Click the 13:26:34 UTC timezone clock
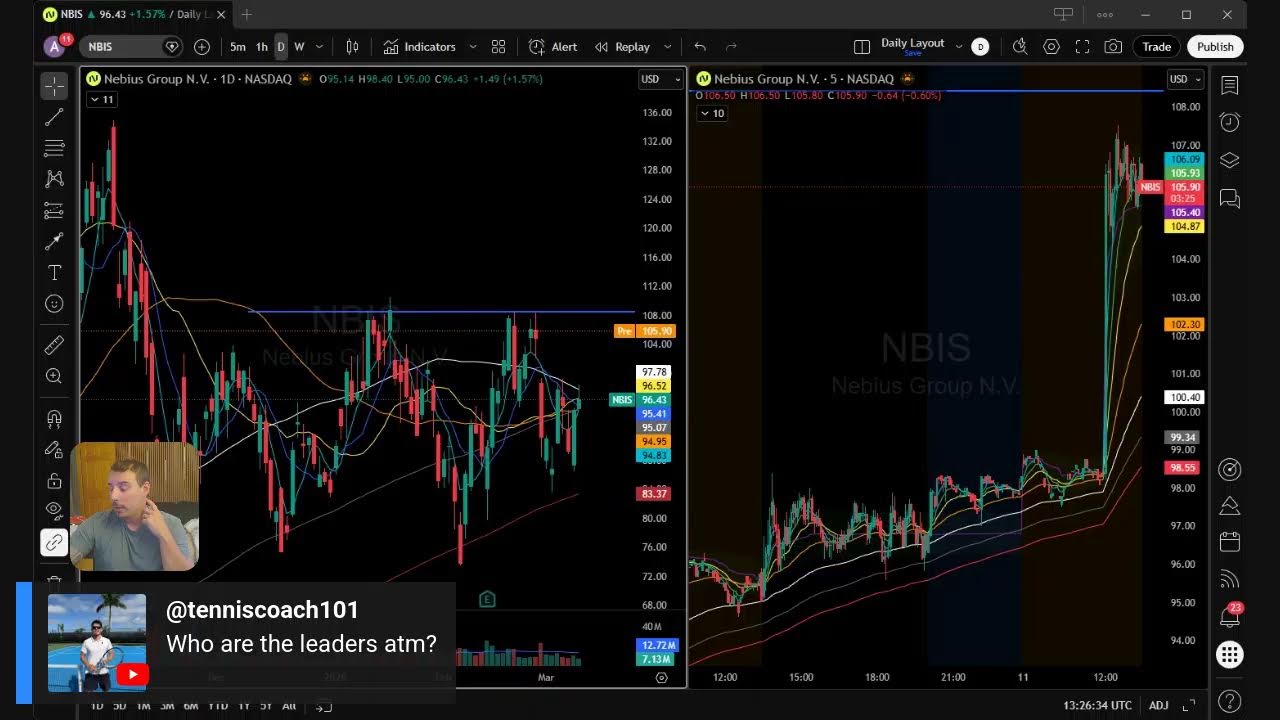The image size is (1280, 720). click(1097, 705)
